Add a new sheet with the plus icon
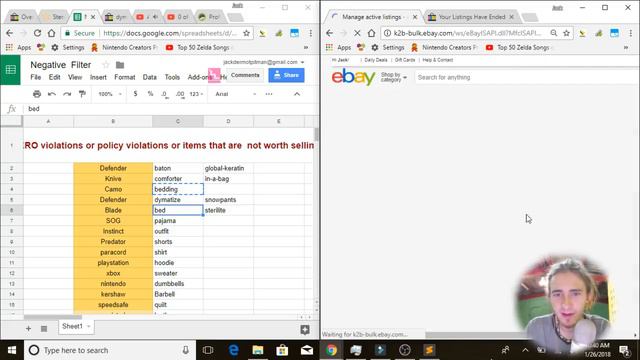640x360 pixels. click(28, 328)
